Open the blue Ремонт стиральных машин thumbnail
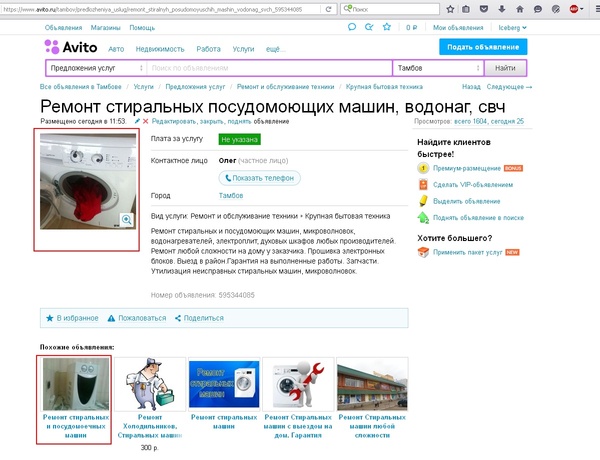Viewport: 600px width, 460px height. point(224,384)
